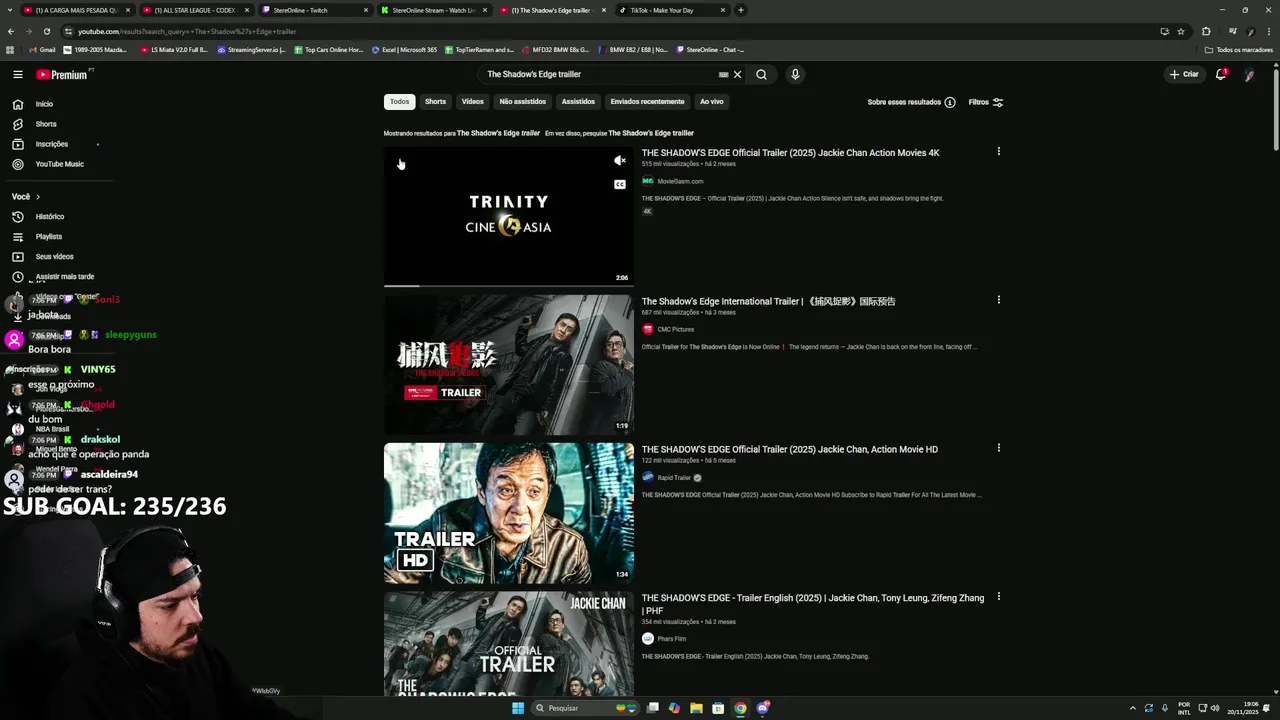Open Chrome extensions puzzle icon
The height and width of the screenshot is (720, 1280).
pos(1206,31)
